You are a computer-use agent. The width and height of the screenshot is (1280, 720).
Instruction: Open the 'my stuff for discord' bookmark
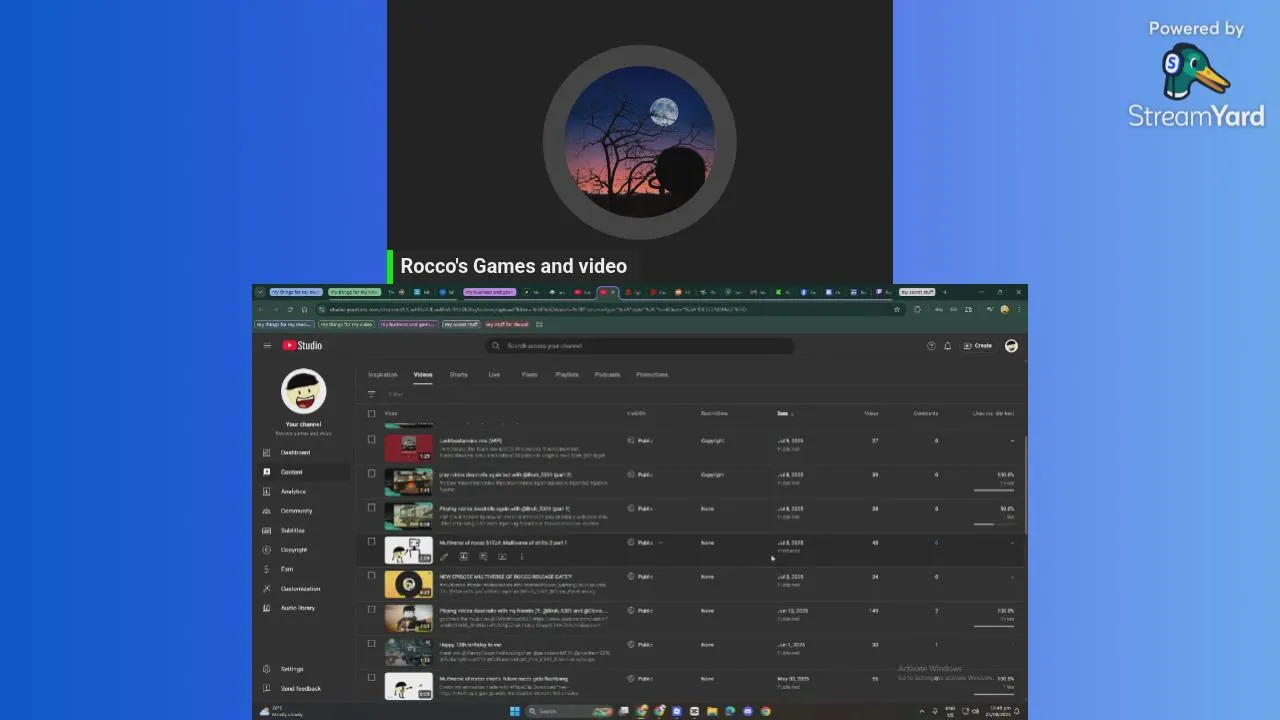(508, 324)
